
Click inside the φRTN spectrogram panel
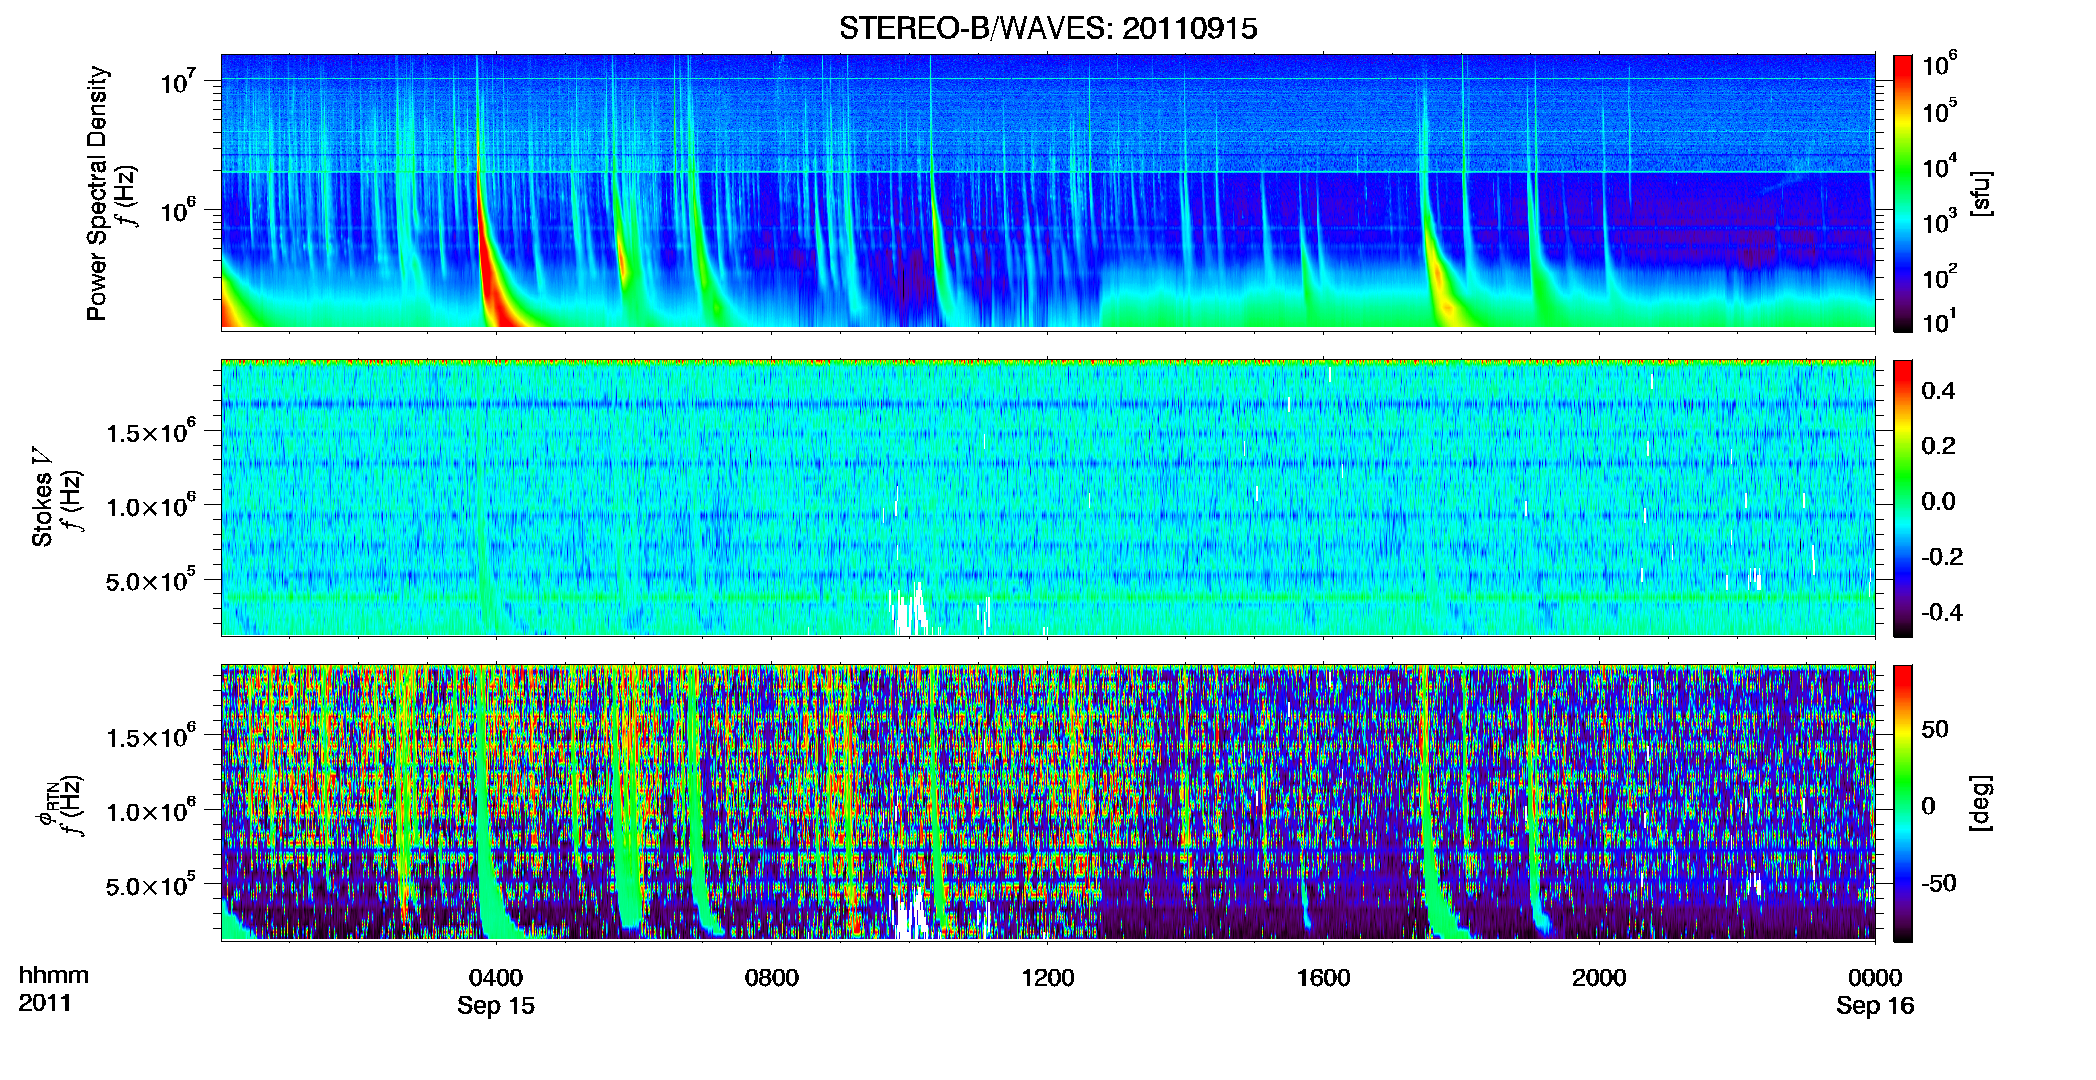pyautogui.click(x=1048, y=802)
